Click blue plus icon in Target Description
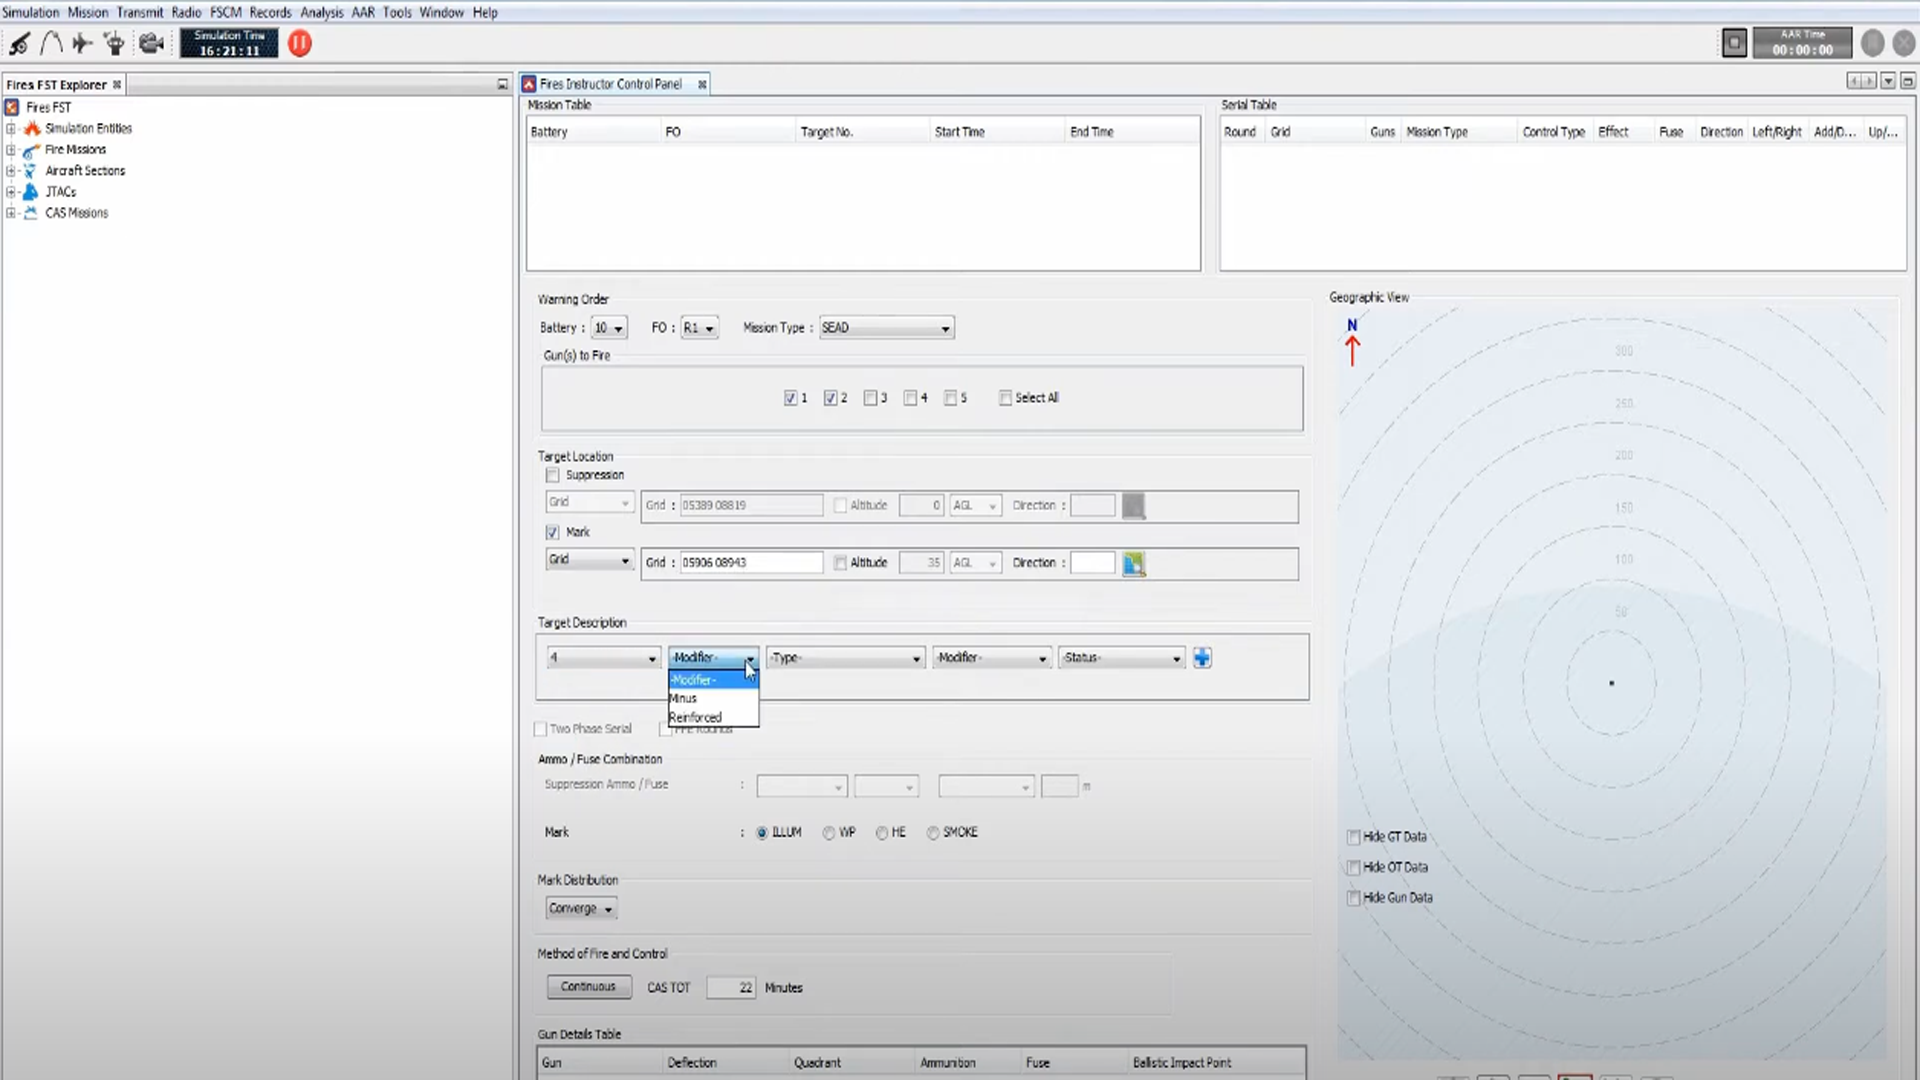Screen dimensions: 1920x1080 pos(1202,658)
